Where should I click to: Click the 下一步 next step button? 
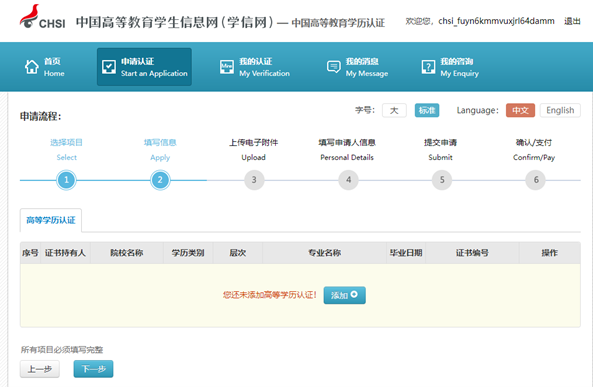93,369
